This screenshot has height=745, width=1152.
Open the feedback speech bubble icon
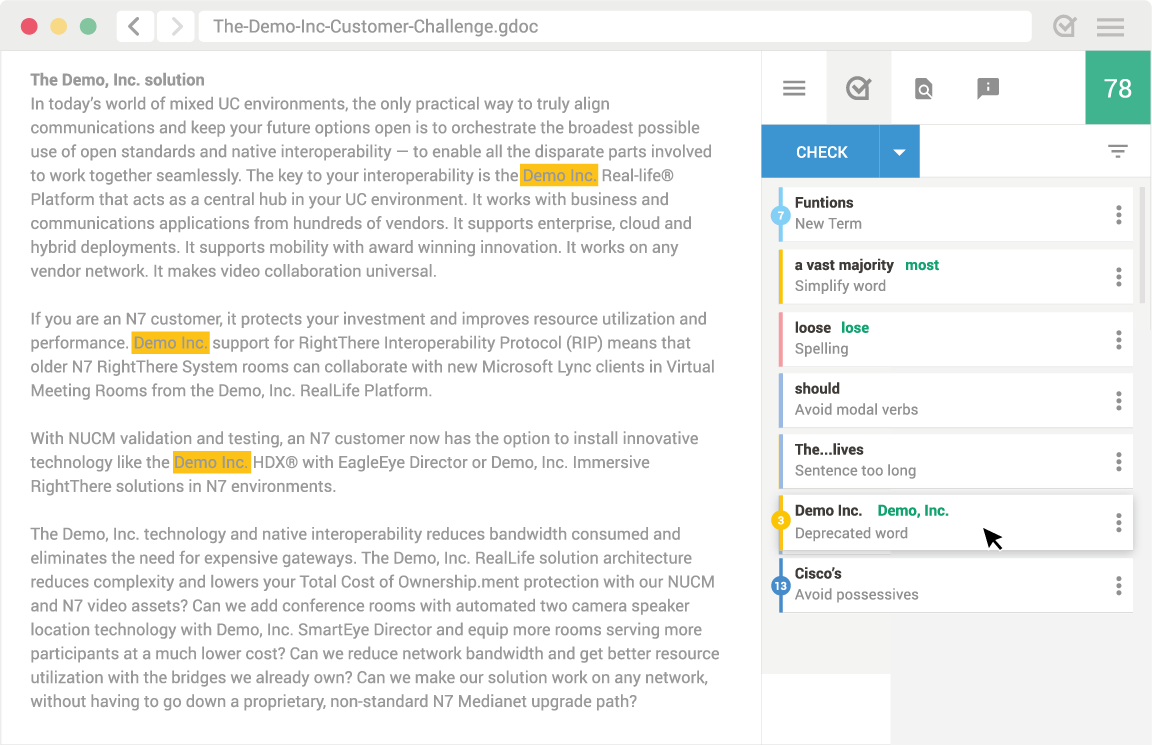987,89
